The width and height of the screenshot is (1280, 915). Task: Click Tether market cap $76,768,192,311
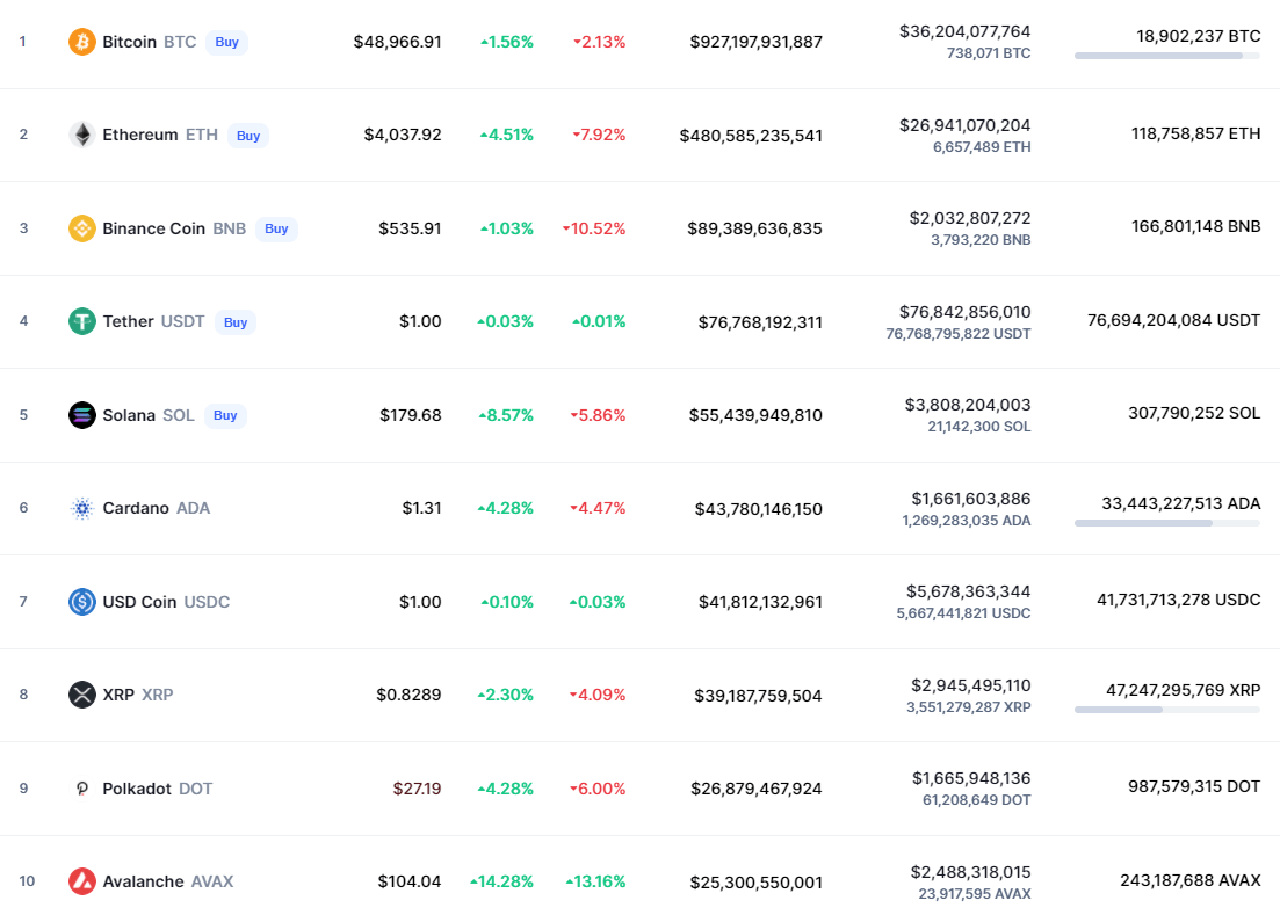point(761,322)
